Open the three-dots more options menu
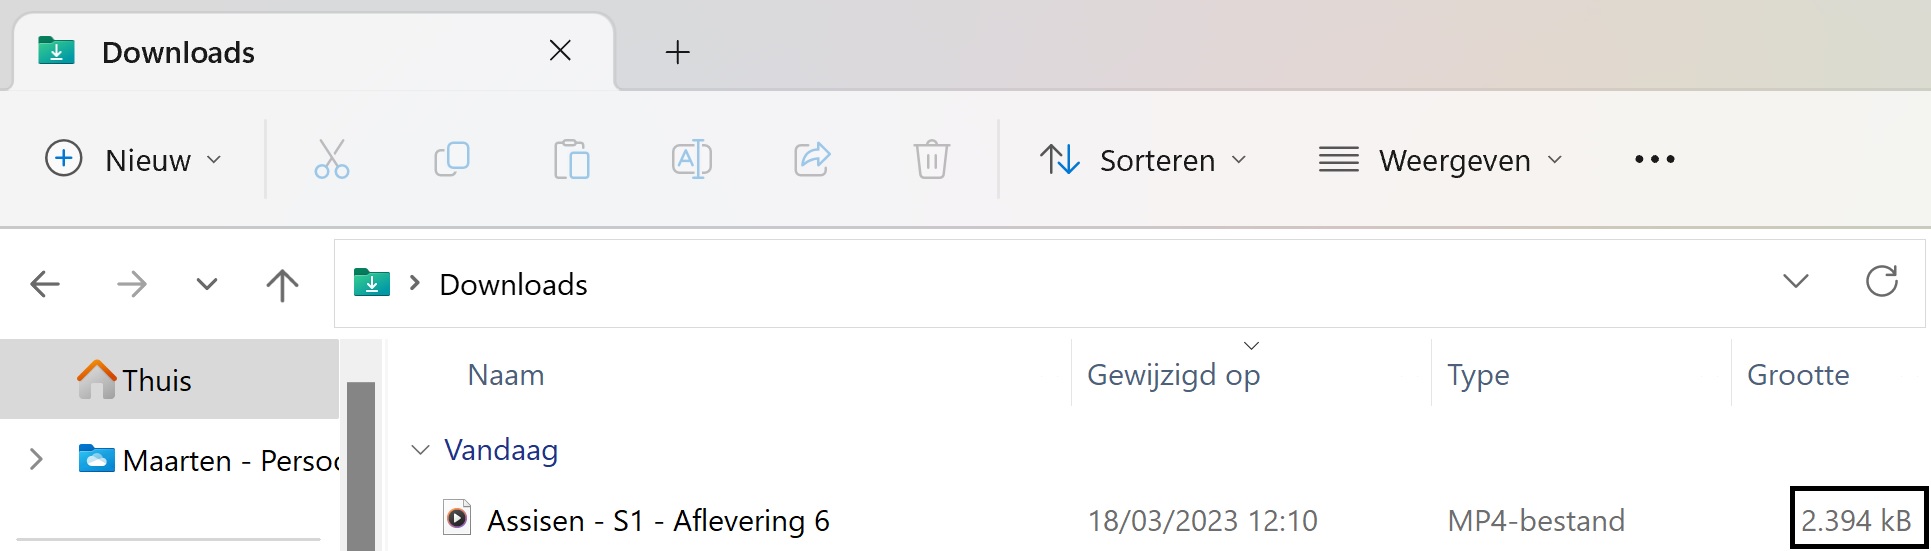Image resolution: width=1931 pixels, height=551 pixels. [x=1654, y=160]
